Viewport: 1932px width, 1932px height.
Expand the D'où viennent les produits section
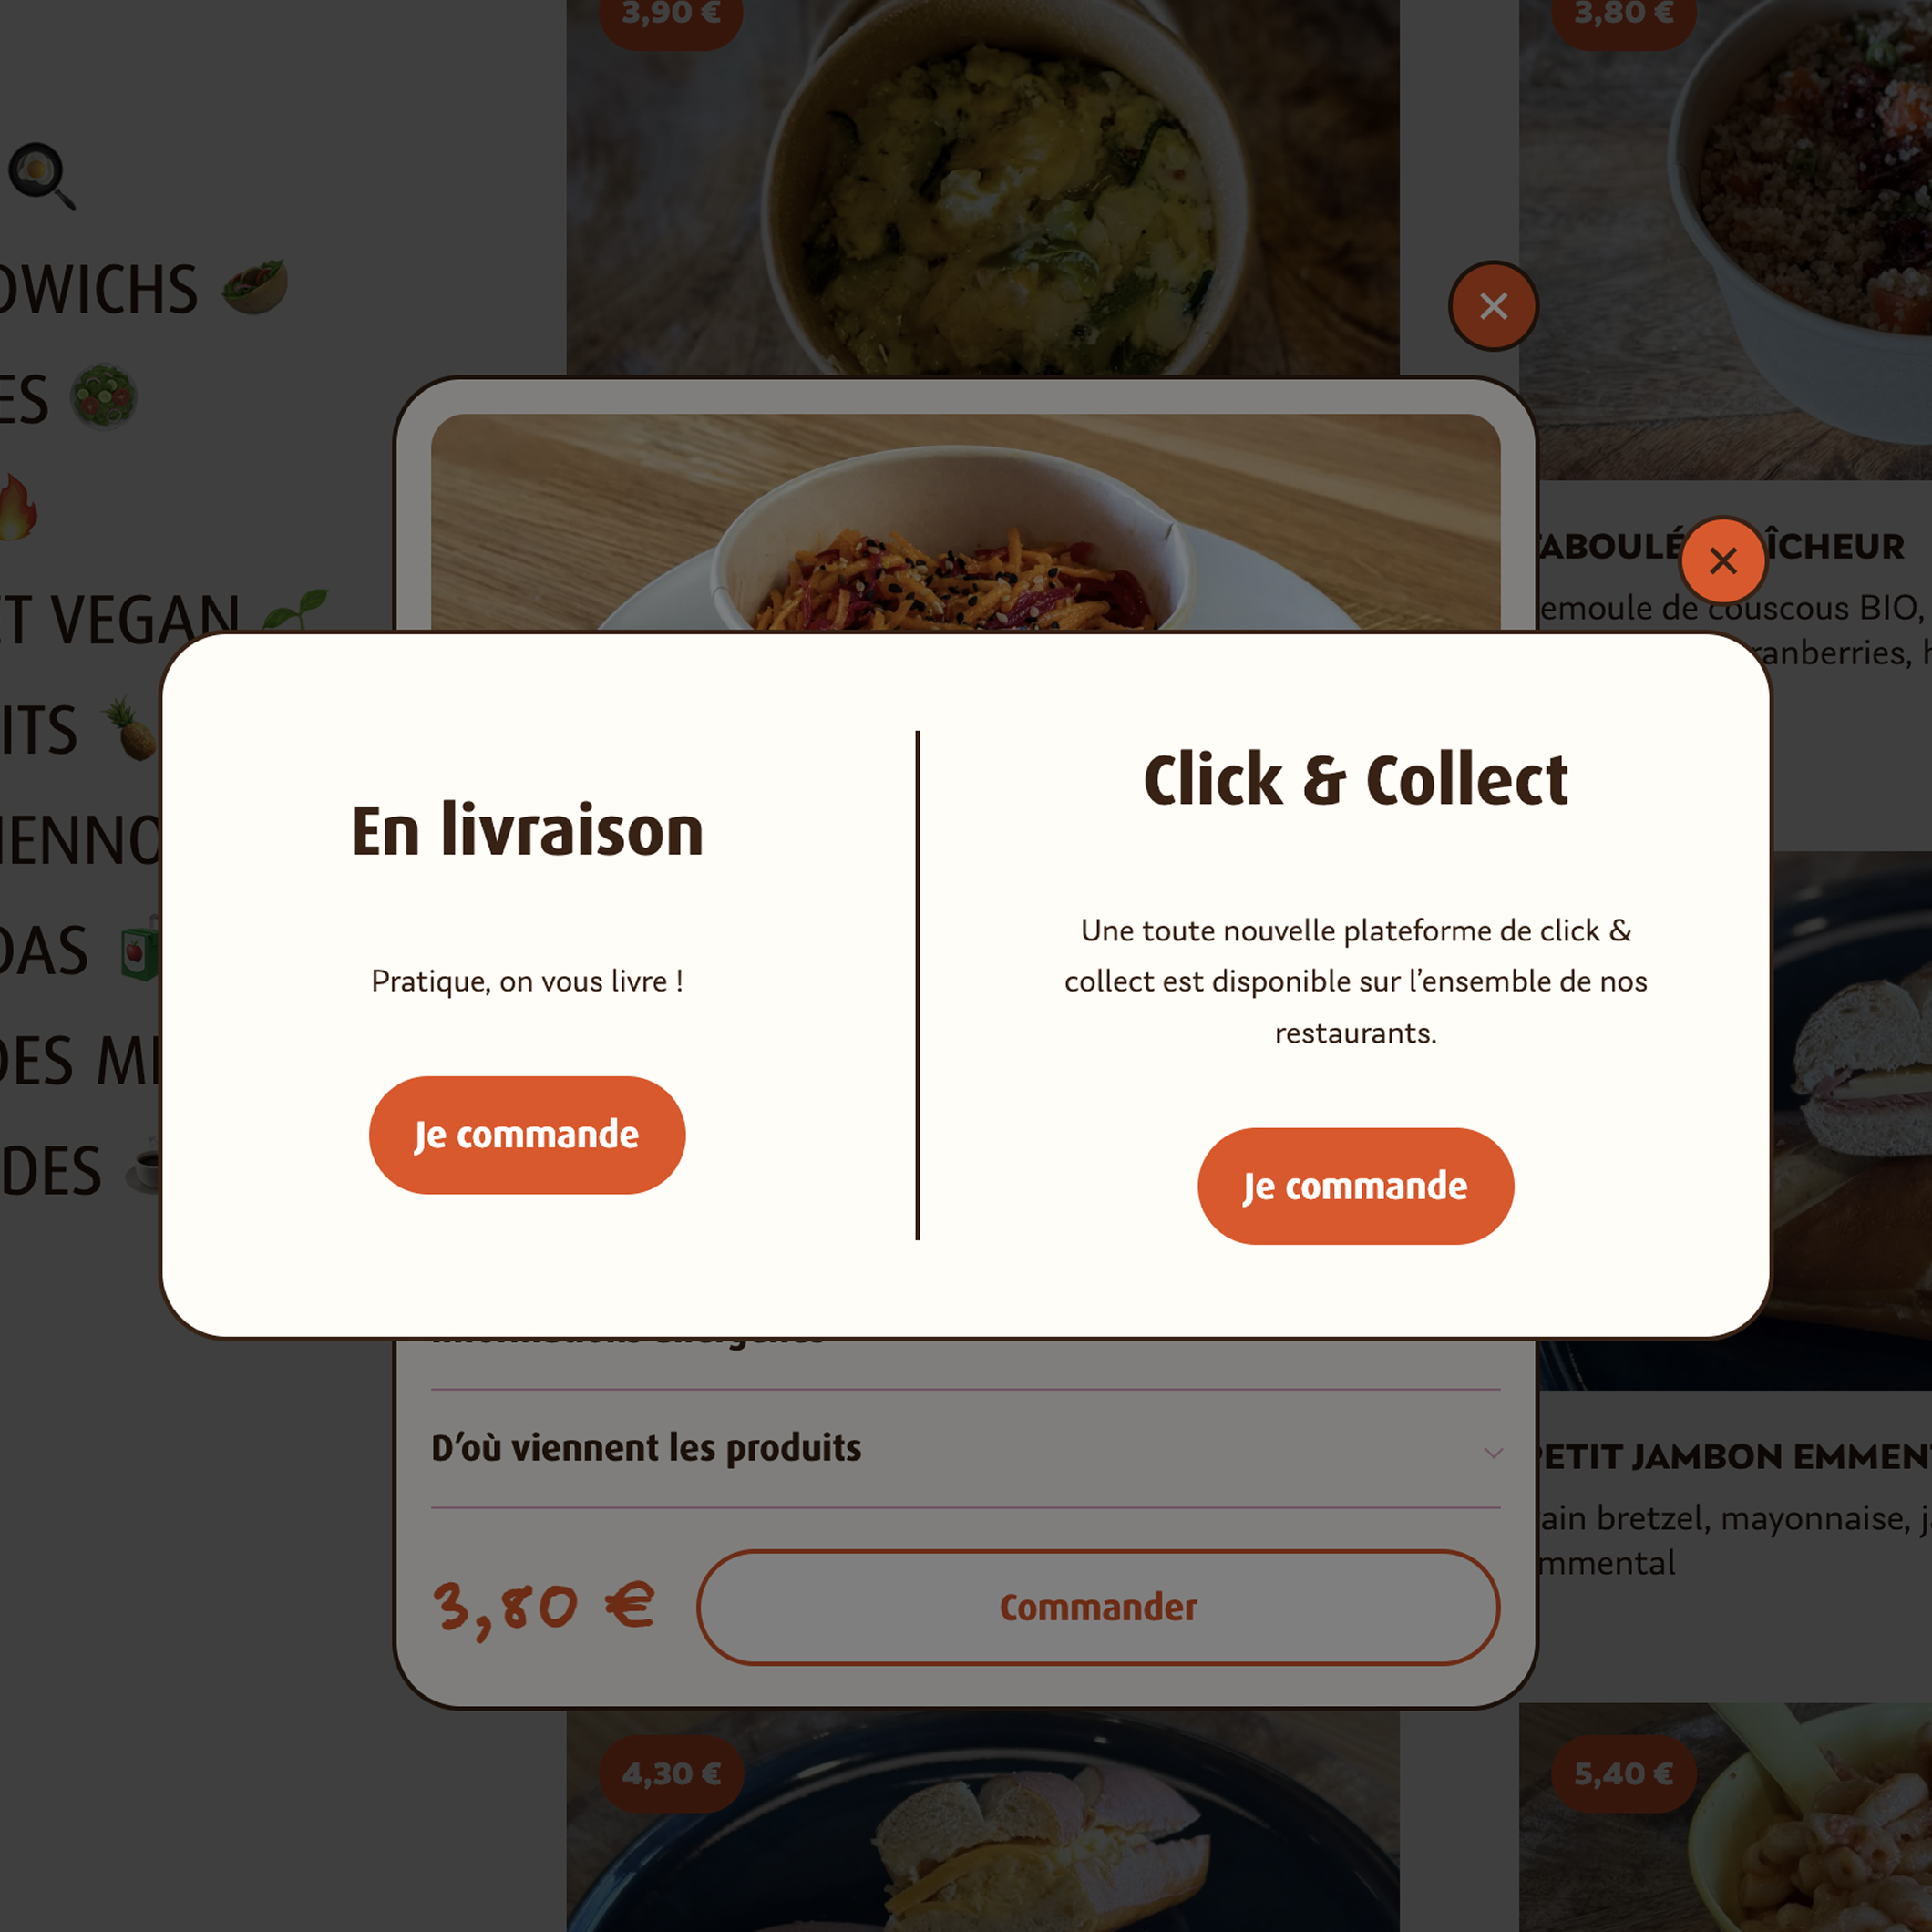click(x=965, y=1448)
